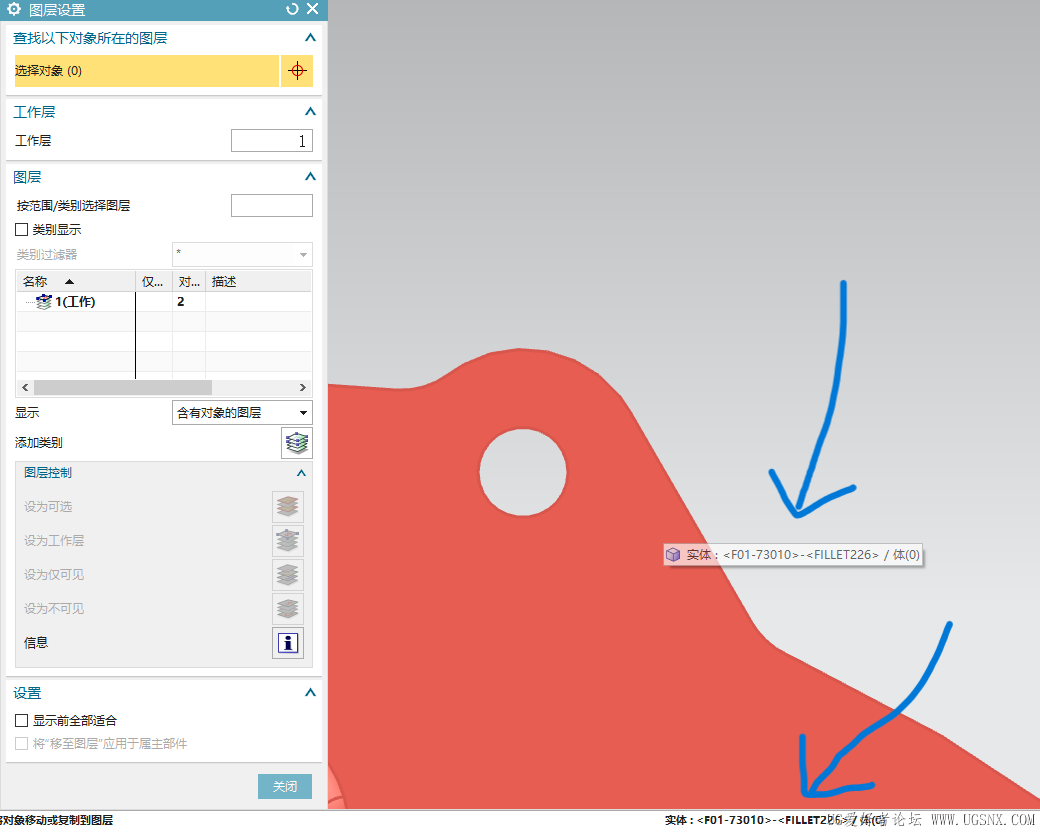Toggle the 显示前全部适合 checkbox
The width and height of the screenshot is (1040, 832).
point(22,721)
